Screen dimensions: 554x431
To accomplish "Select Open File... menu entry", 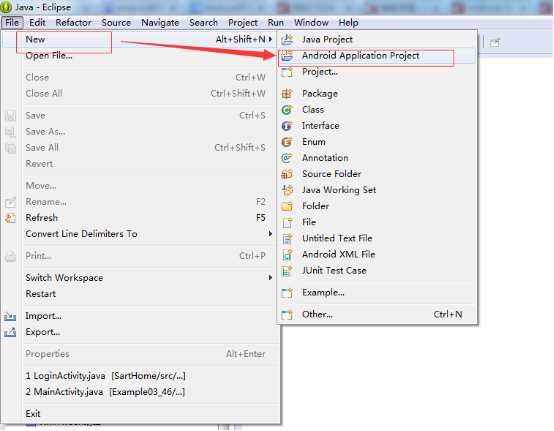I will pos(140,55).
